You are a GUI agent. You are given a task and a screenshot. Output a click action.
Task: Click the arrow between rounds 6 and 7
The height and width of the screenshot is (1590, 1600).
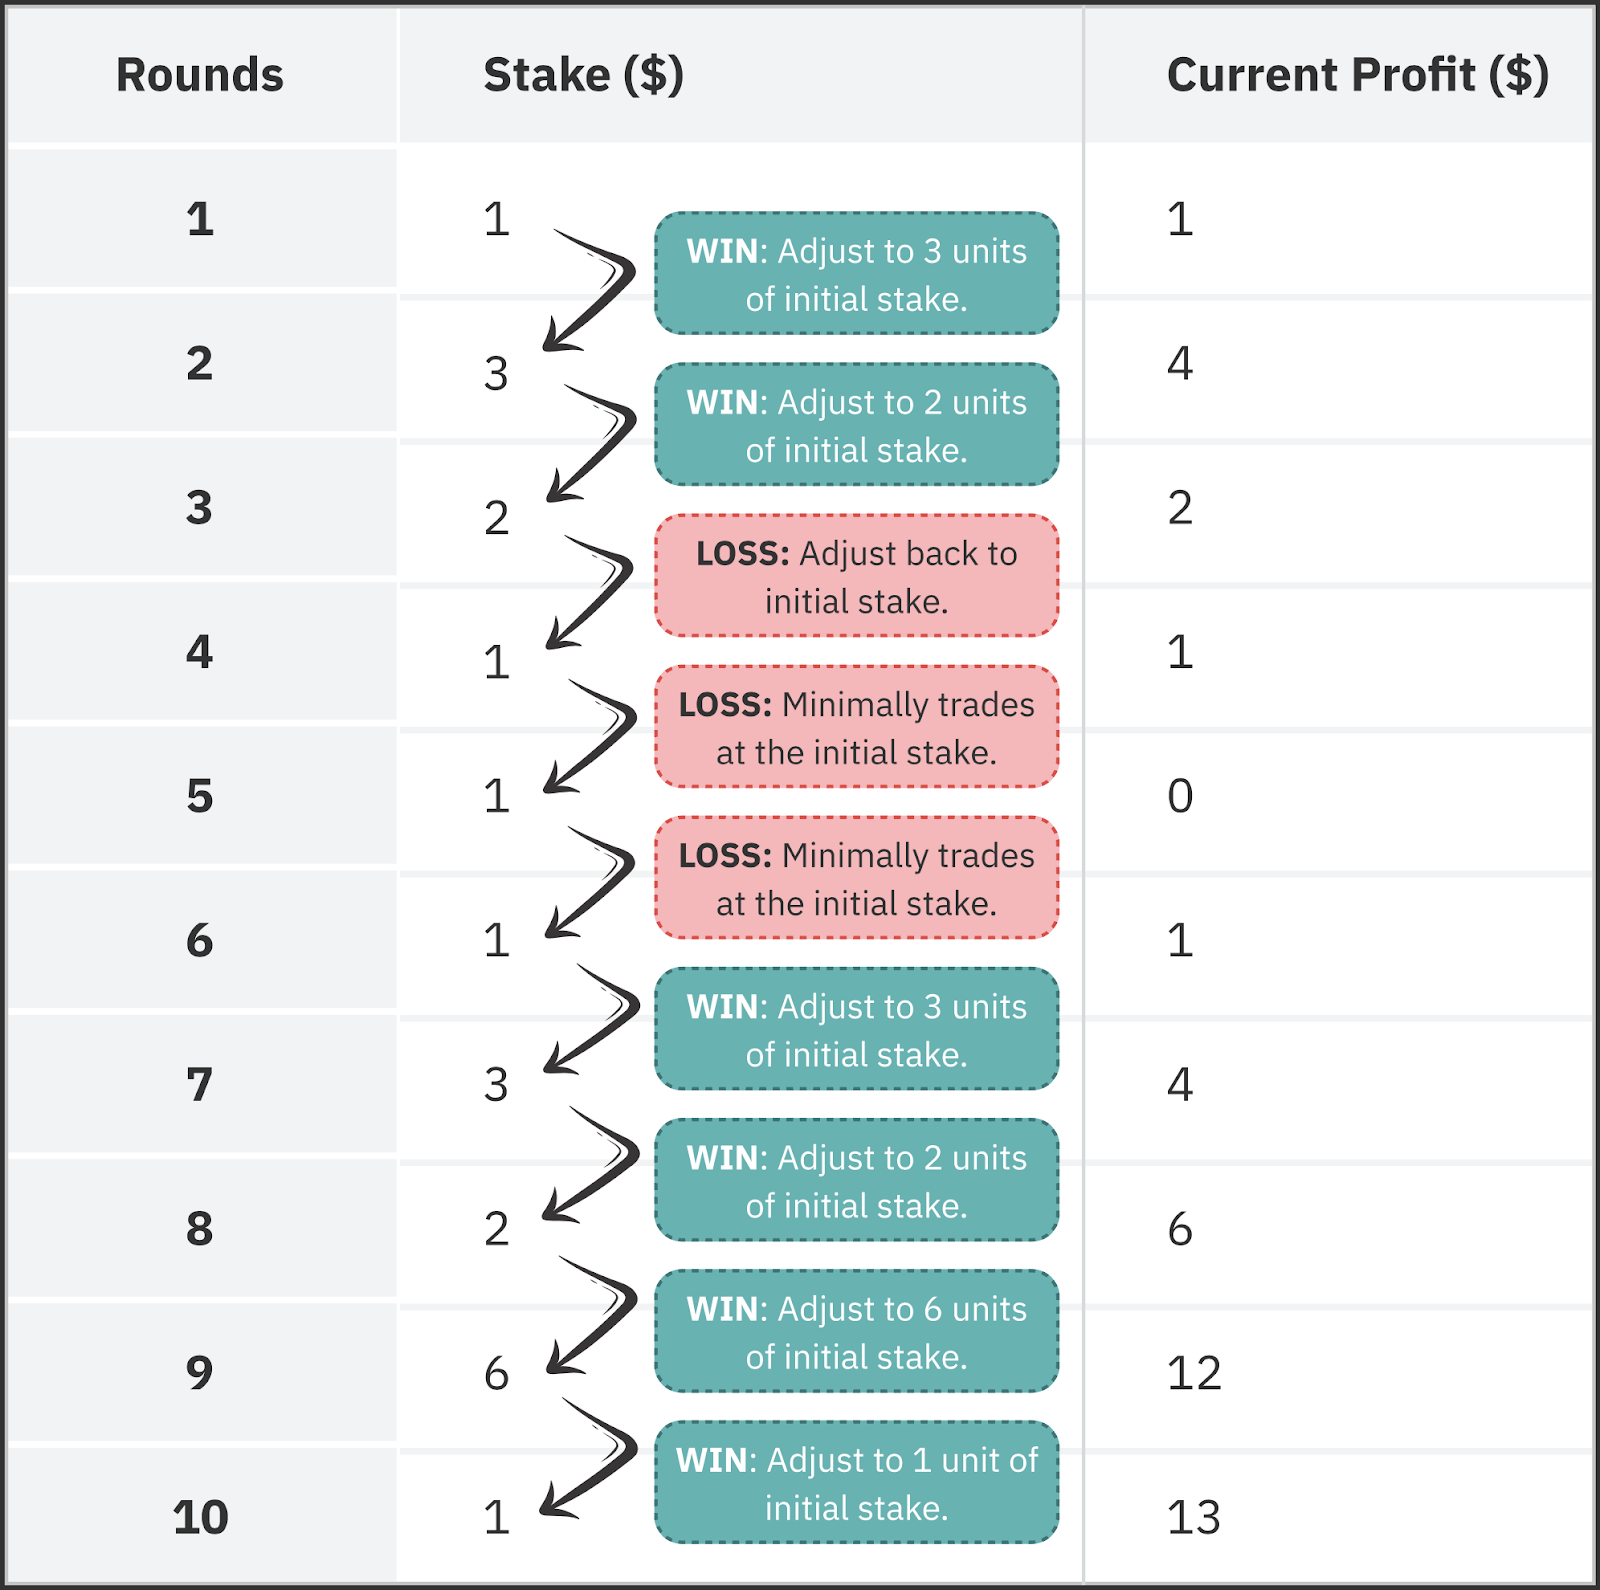[592, 1019]
